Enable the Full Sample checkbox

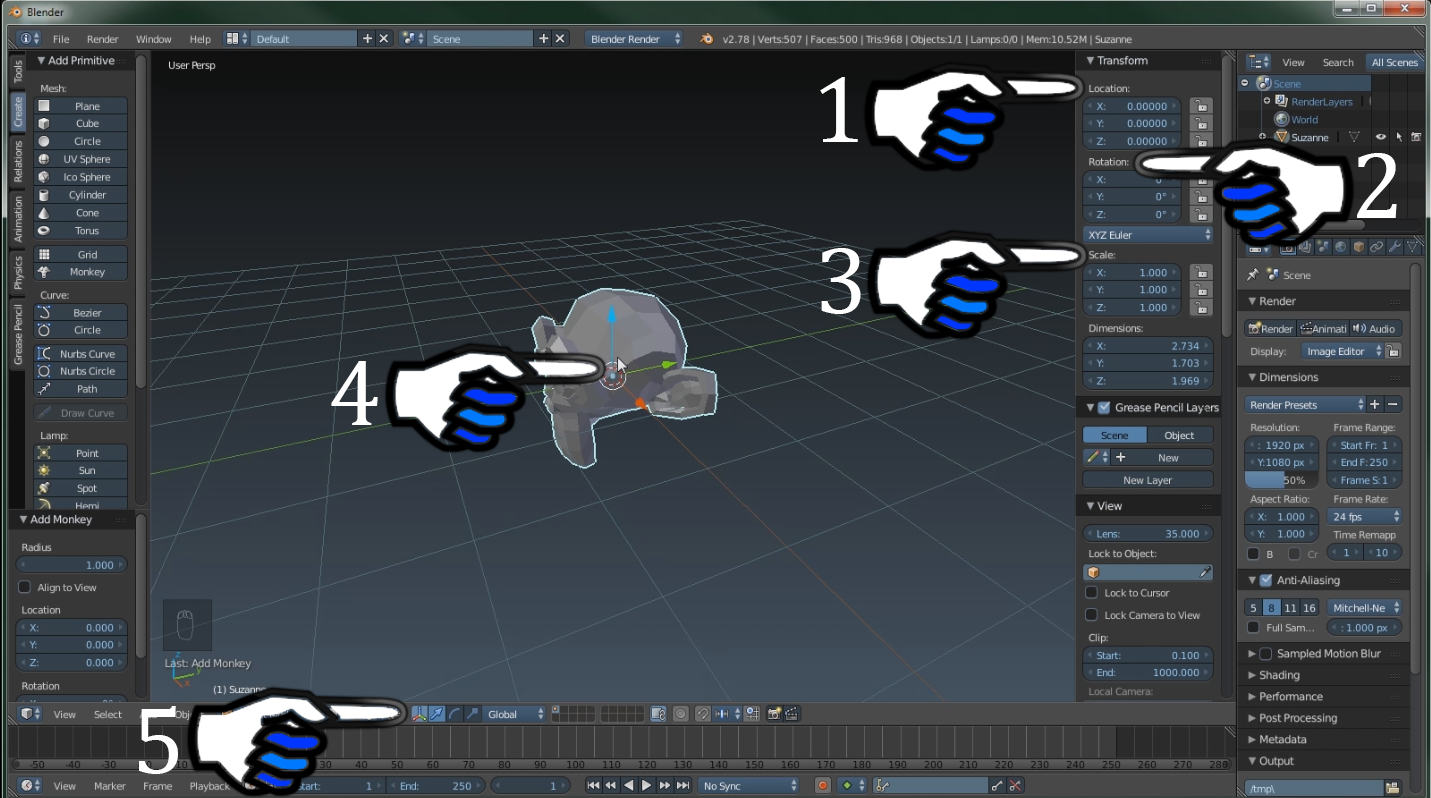(1253, 628)
